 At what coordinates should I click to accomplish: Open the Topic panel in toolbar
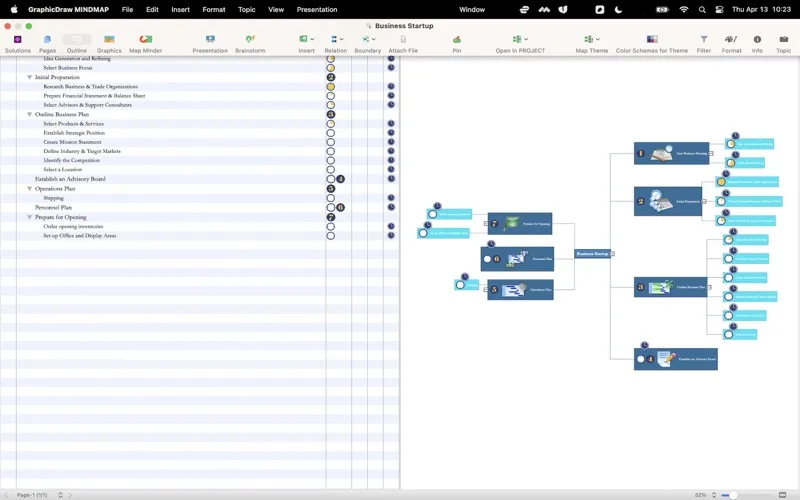click(x=784, y=44)
